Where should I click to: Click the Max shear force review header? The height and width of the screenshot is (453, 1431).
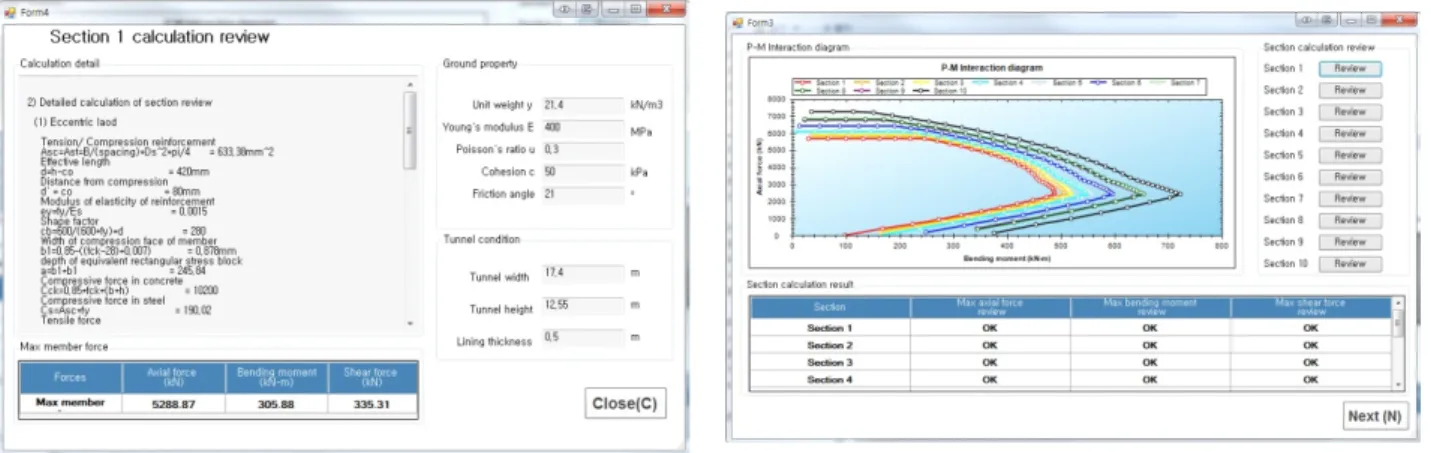tap(1311, 307)
